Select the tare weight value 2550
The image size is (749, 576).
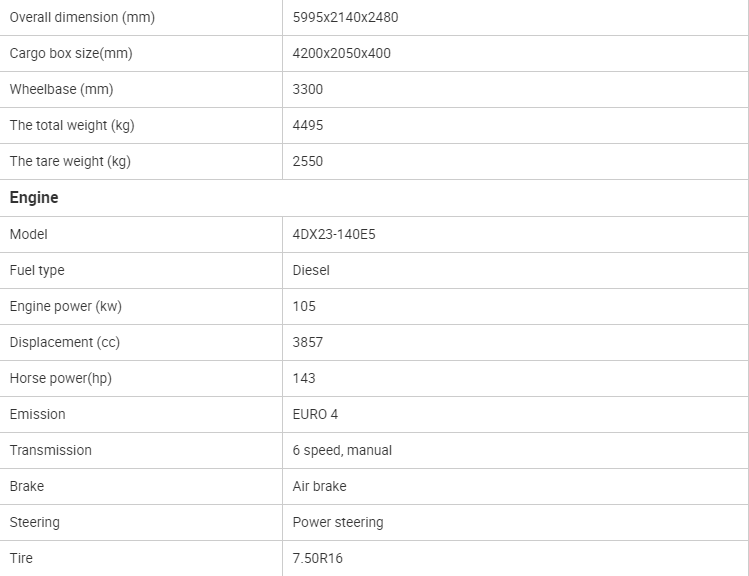click(x=308, y=161)
